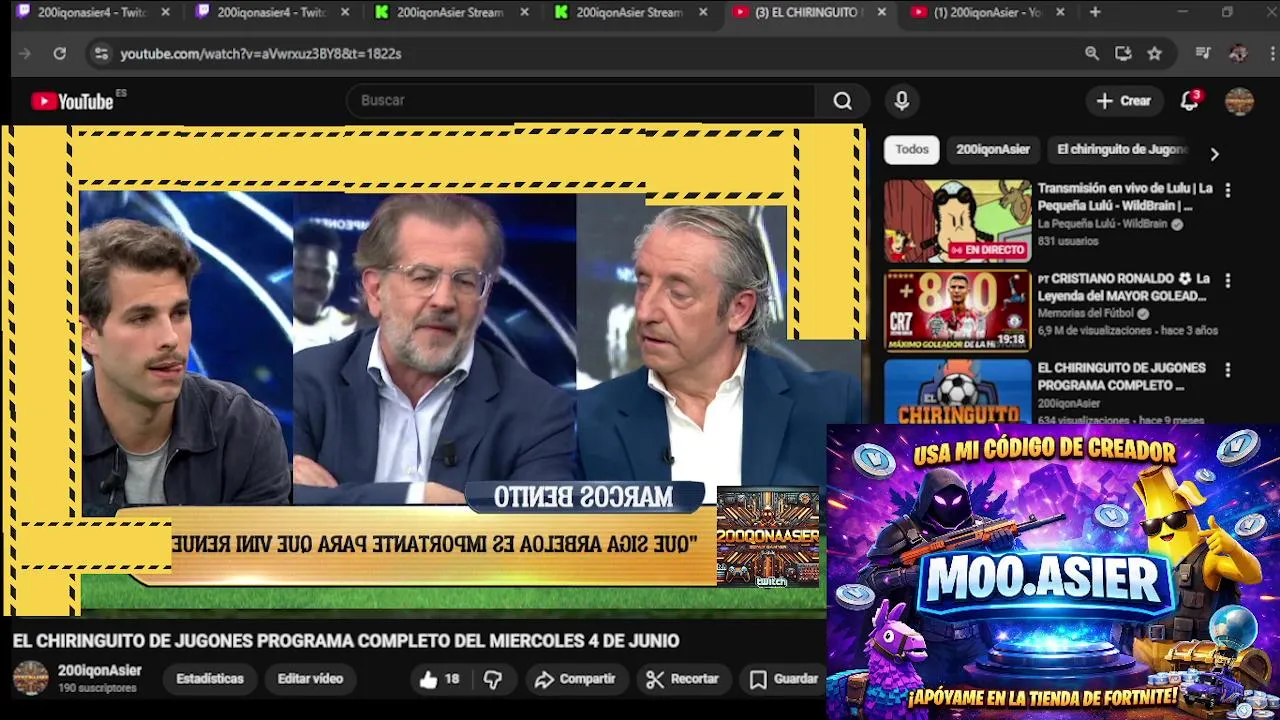Bookmark this page with the star icon

1155,54
